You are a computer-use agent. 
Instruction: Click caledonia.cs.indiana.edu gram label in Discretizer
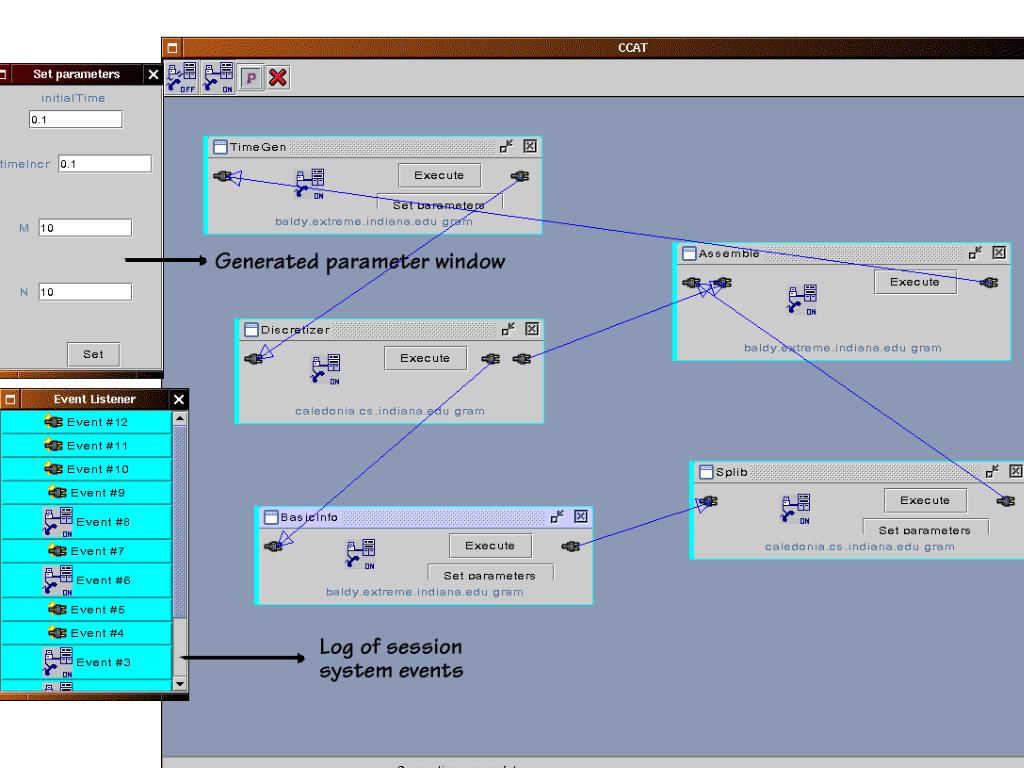pyautogui.click(x=390, y=411)
